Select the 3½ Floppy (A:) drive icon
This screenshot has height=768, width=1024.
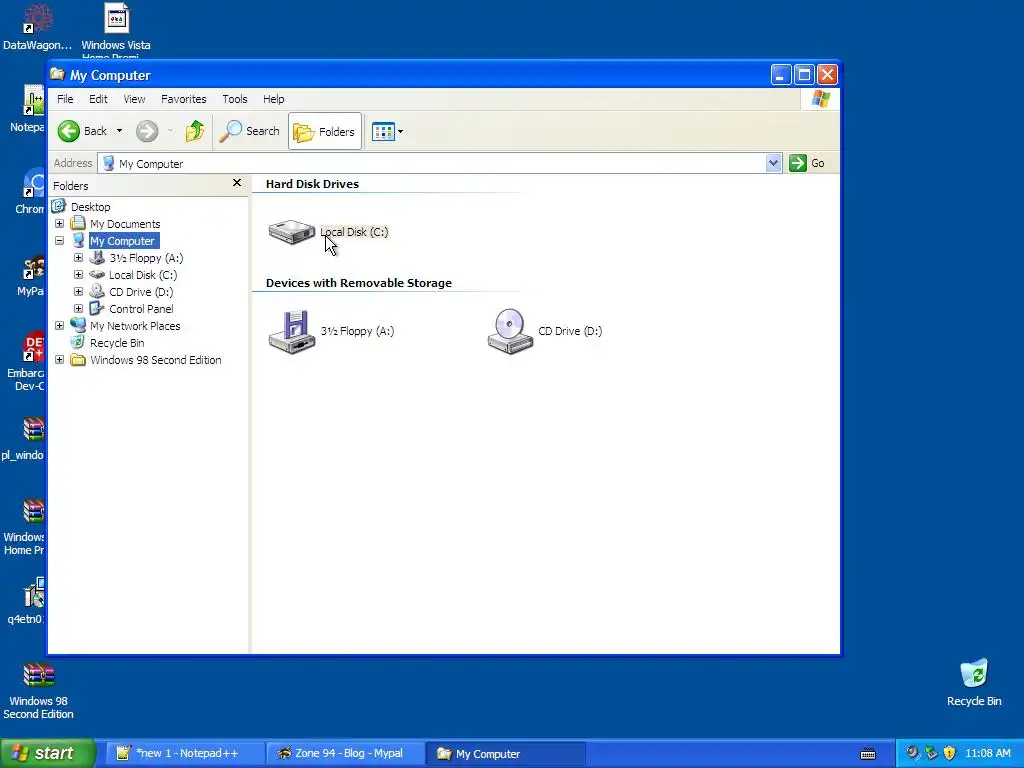[x=292, y=331]
